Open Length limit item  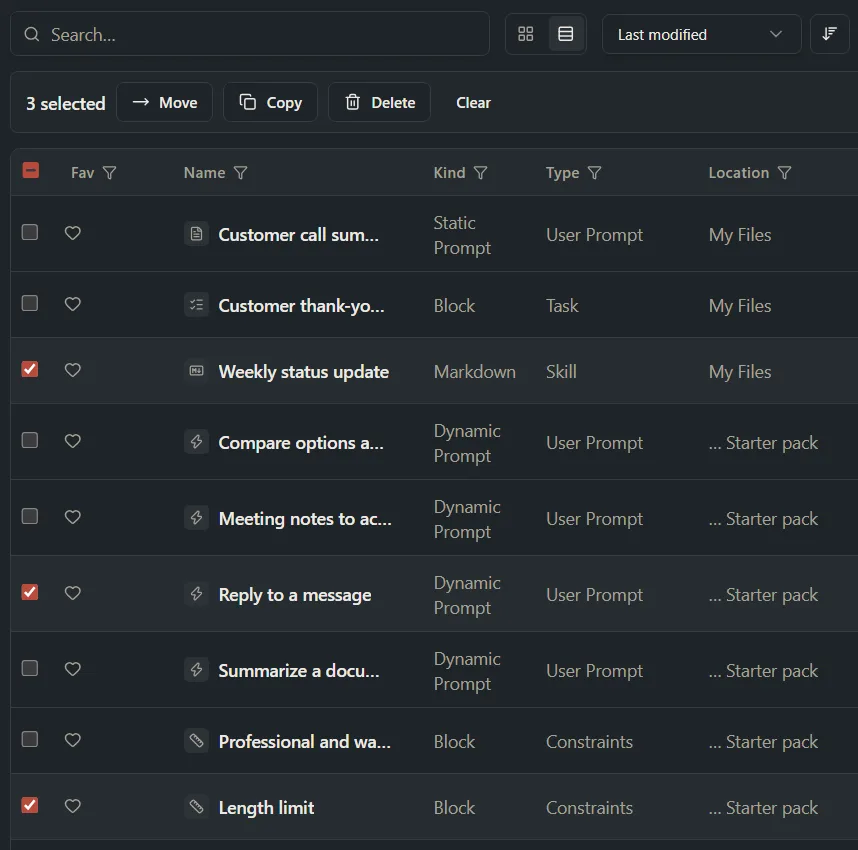click(266, 808)
